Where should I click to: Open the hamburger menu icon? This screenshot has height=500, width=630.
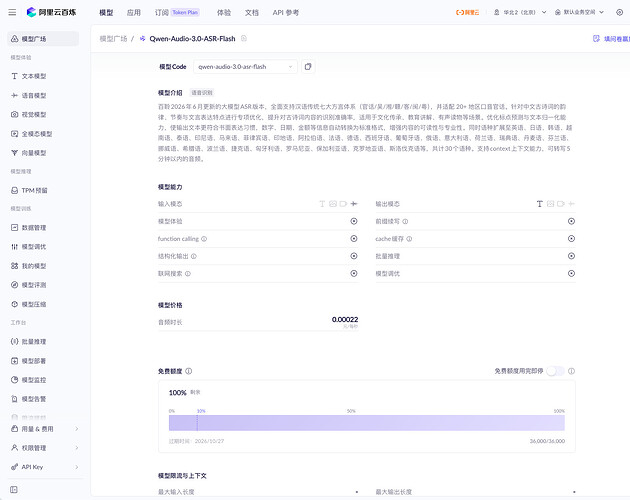click(12, 12)
